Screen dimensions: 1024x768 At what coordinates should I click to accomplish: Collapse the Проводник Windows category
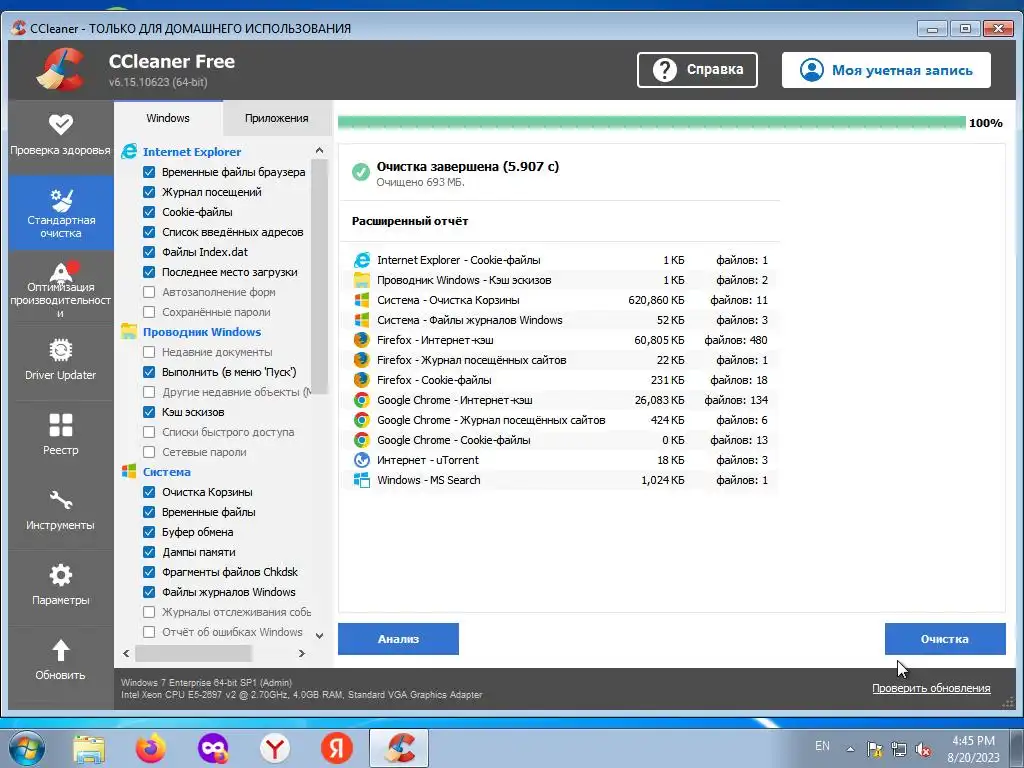coord(202,332)
